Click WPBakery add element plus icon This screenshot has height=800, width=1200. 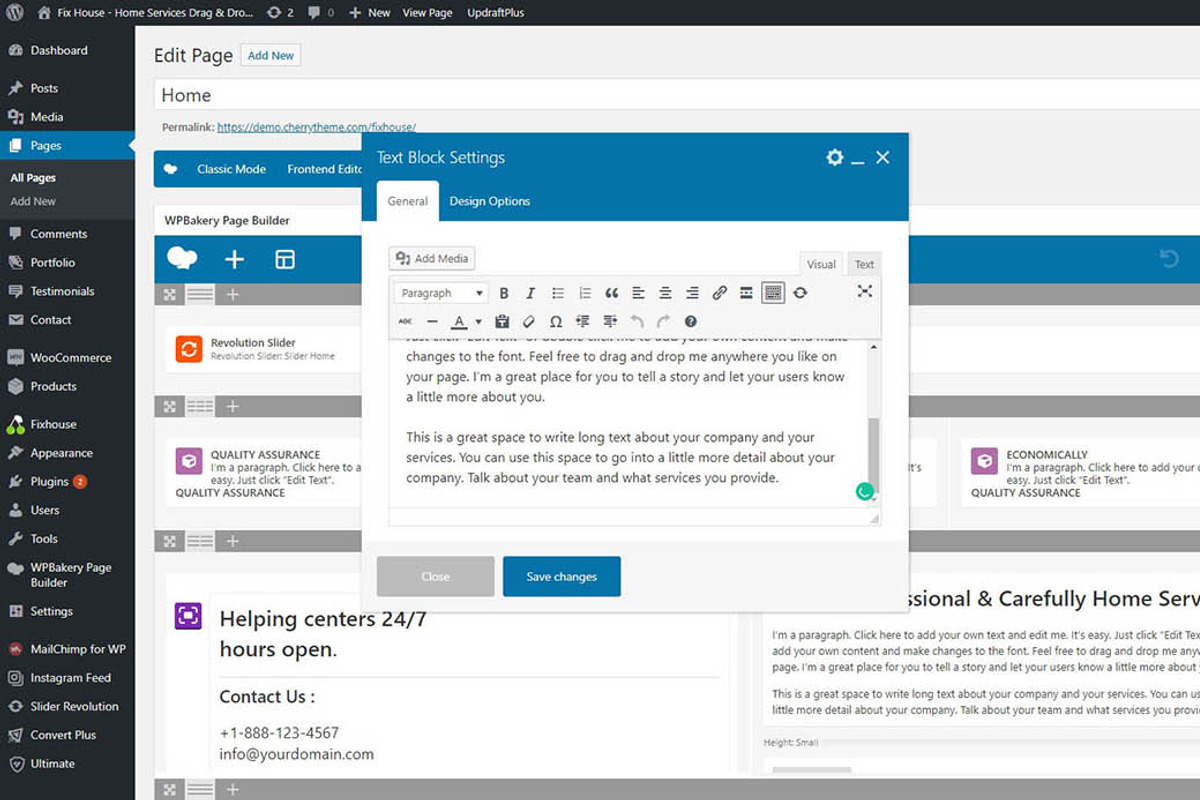click(x=234, y=260)
